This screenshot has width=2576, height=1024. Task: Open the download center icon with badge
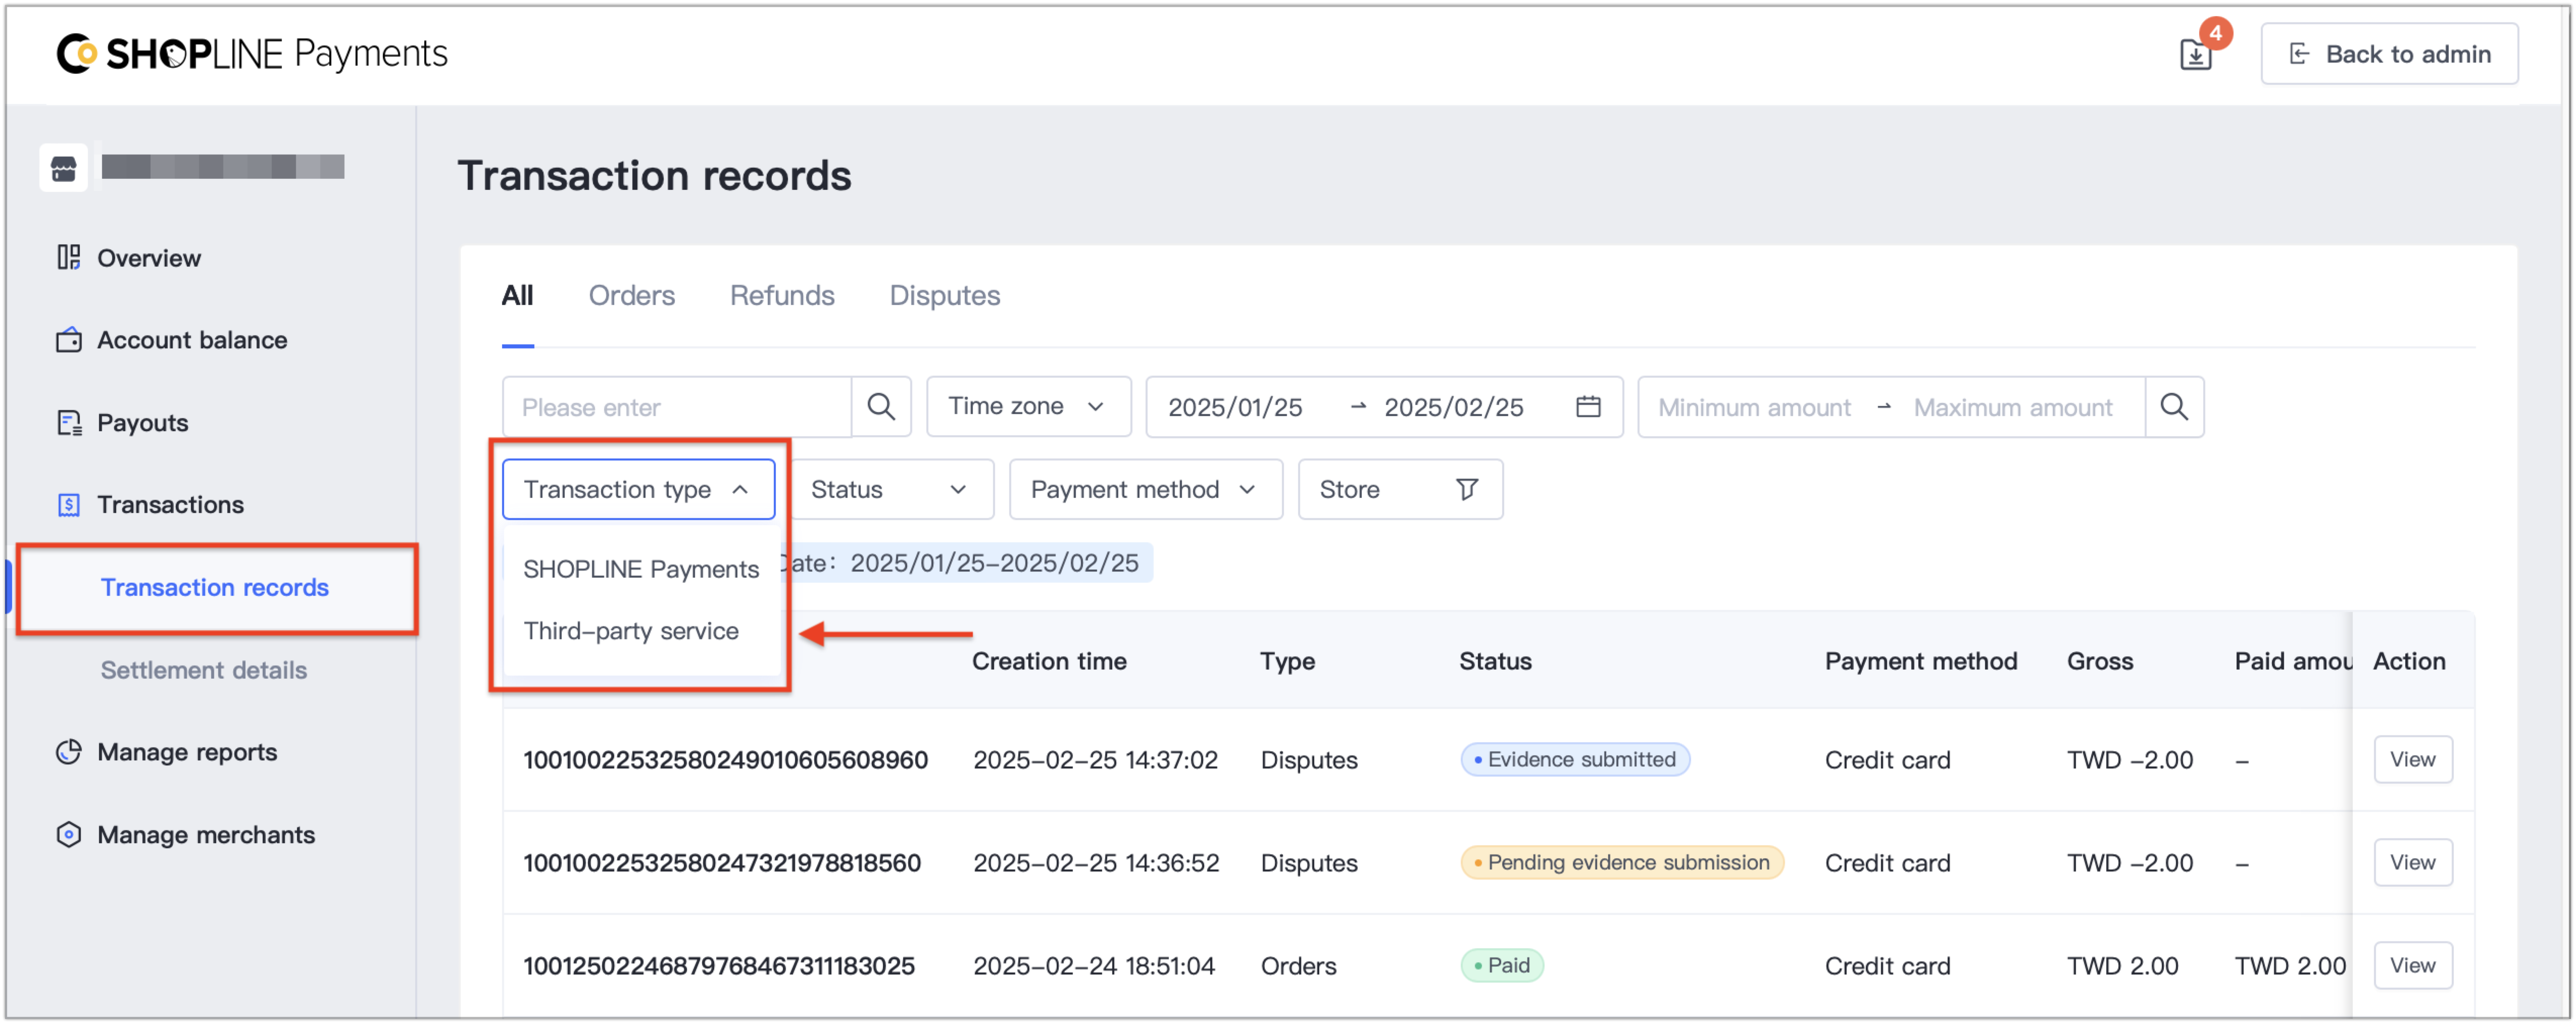tap(2195, 53)
